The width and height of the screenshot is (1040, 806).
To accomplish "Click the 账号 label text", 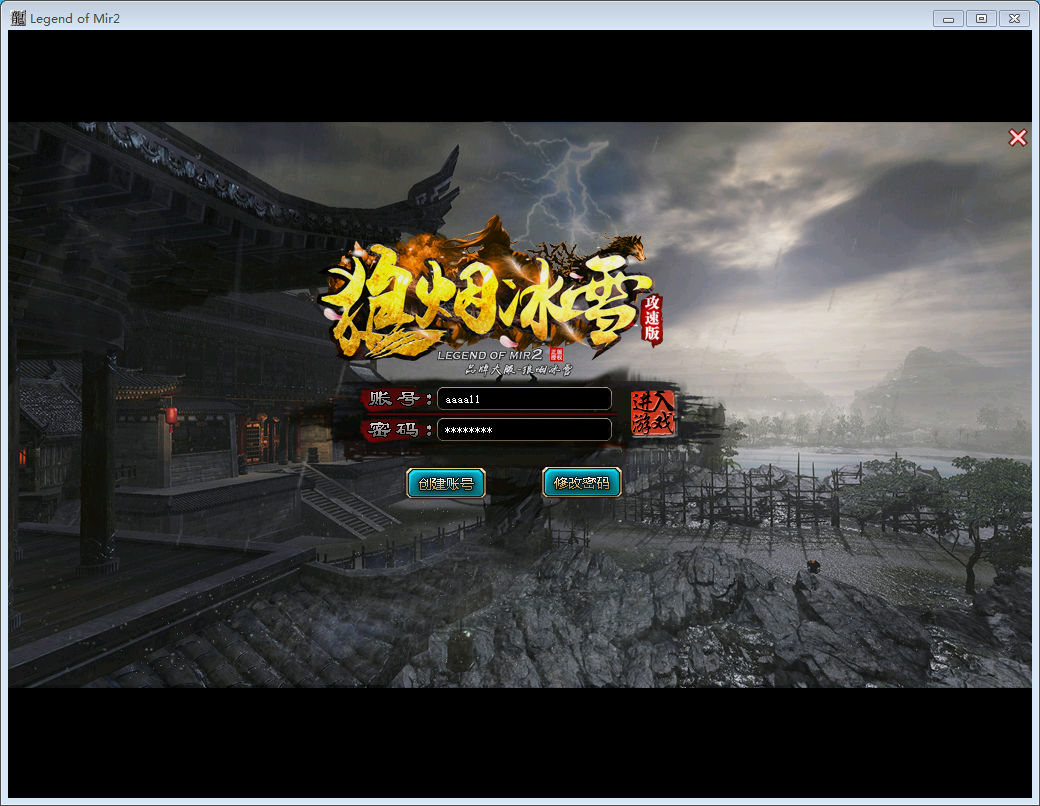I will coord(394,399).
